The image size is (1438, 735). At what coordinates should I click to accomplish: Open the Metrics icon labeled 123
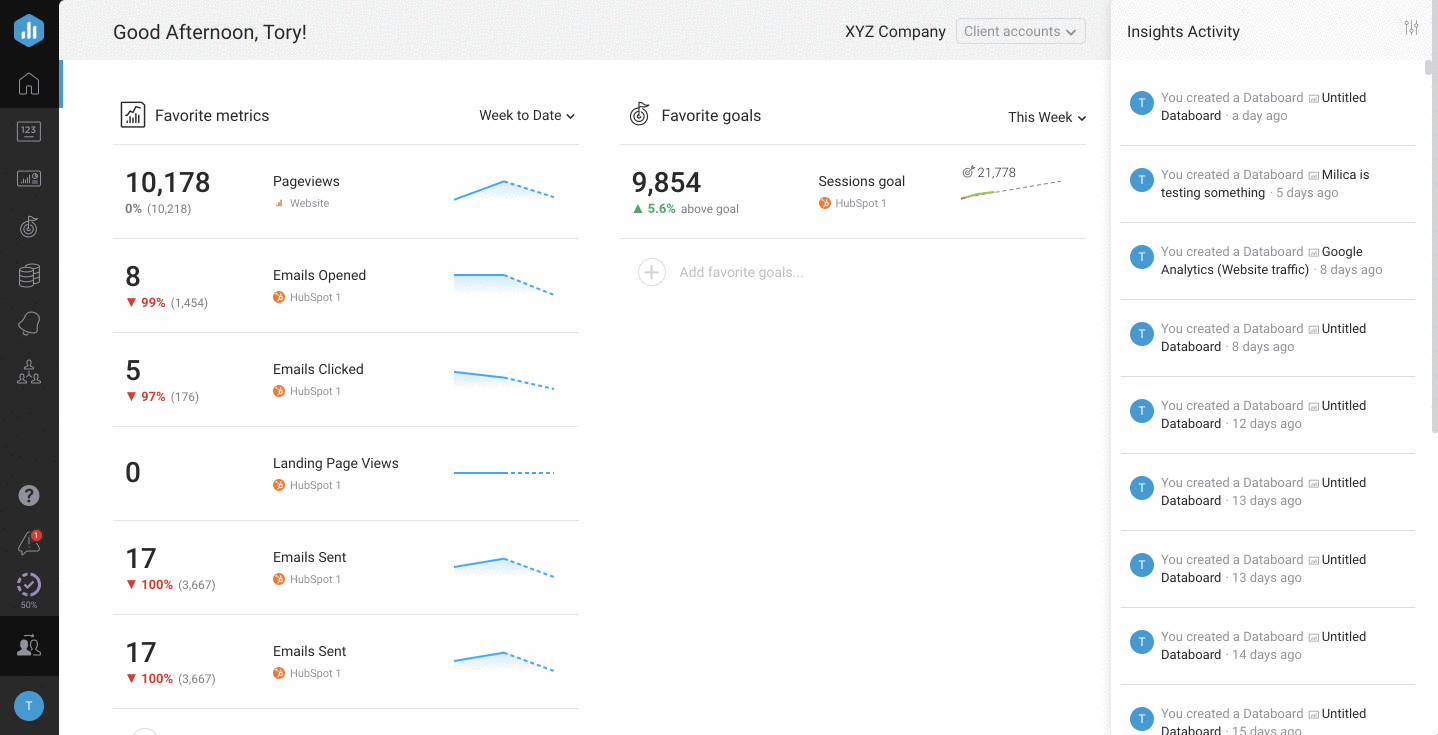[x=29, y=131]
